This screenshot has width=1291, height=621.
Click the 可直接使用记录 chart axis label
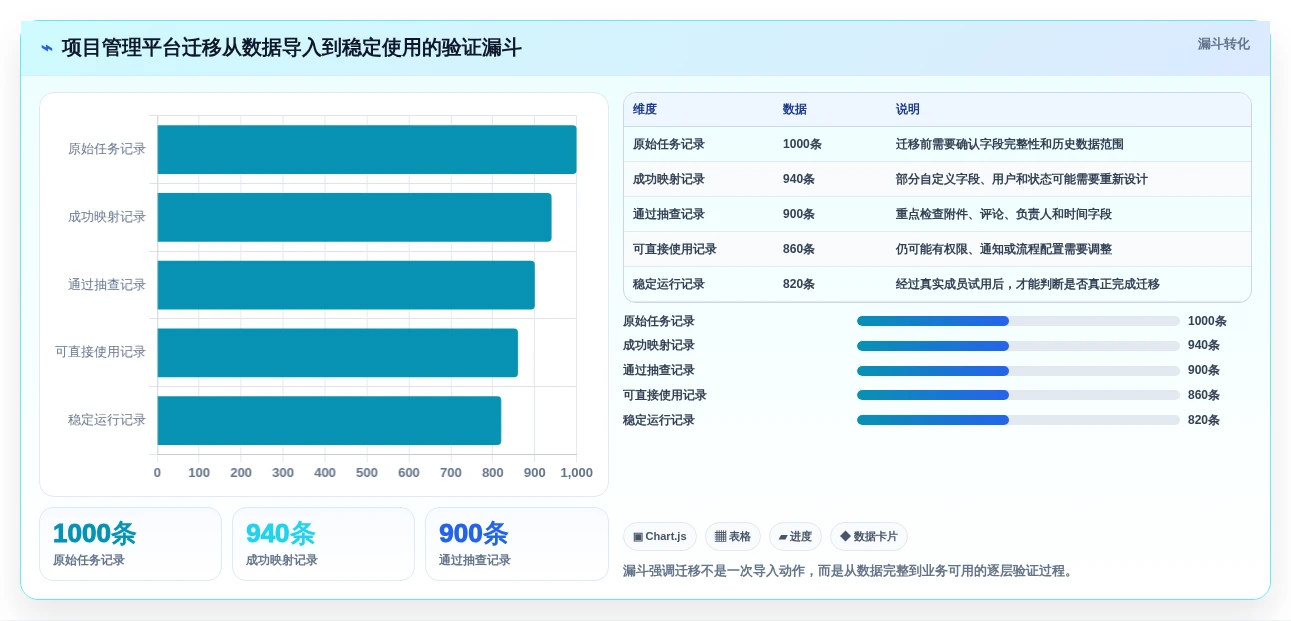pyautogui.click(x=101, y=352)
